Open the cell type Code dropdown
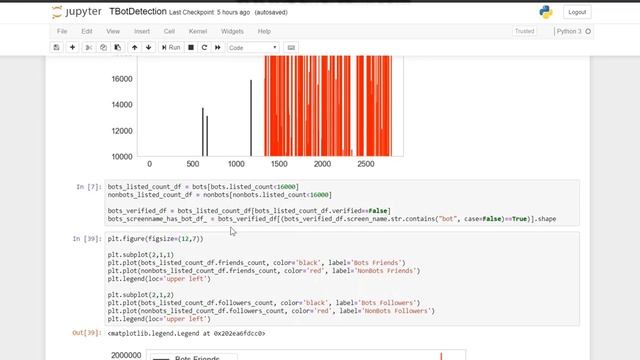Image resolution: width=640 pixels, height=360 pixels. (x=253, y=48)
